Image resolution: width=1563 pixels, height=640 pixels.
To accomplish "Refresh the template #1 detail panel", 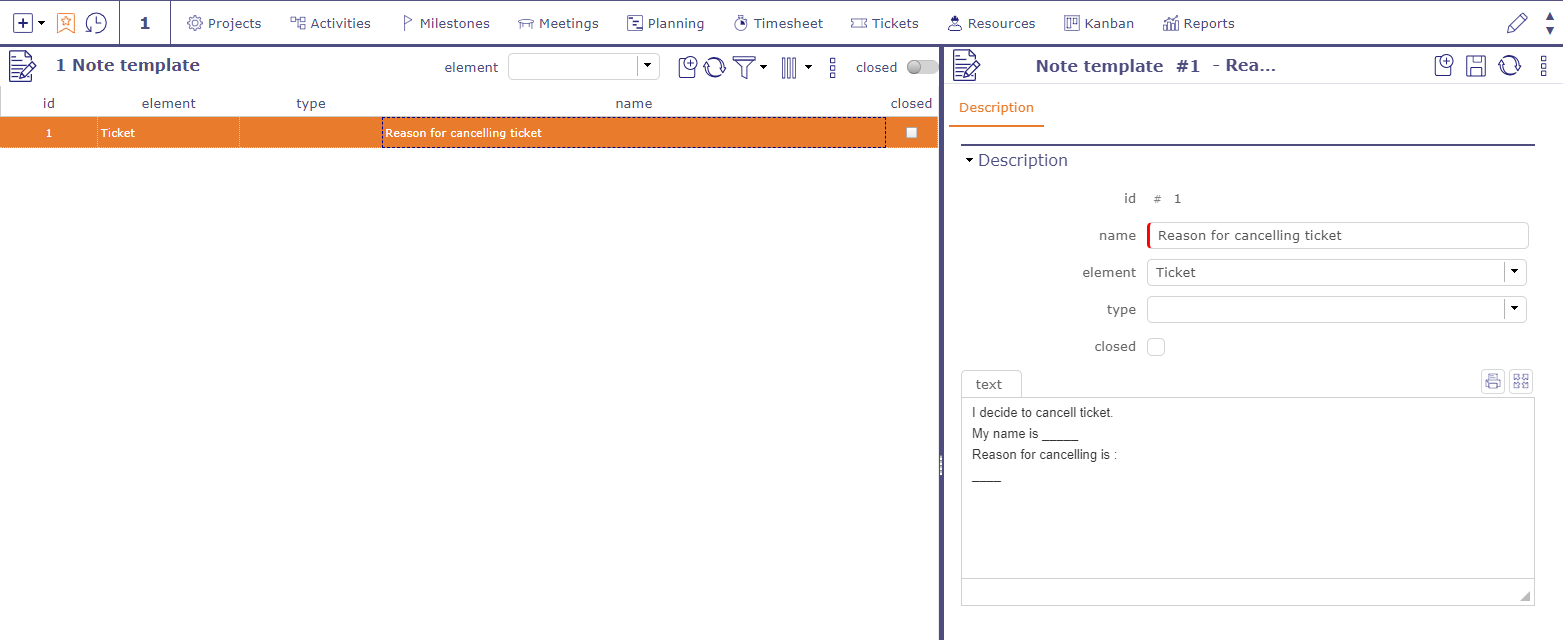I will (x=1509, y=64).
